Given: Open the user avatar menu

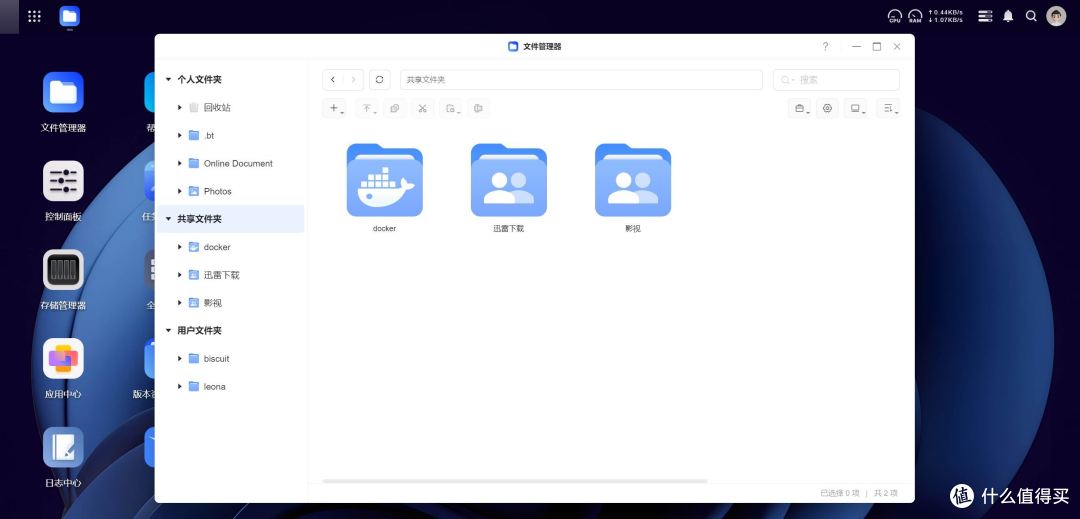Looking at the screenshot, I should coord(1056,16).
